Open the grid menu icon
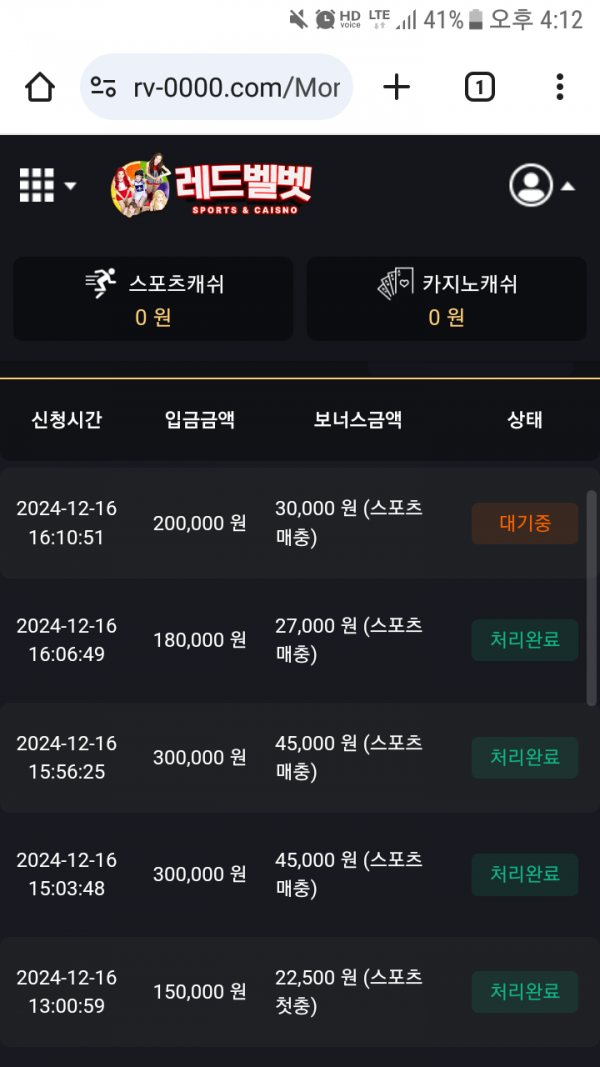The image size is (600, 1067). point(37,185)
